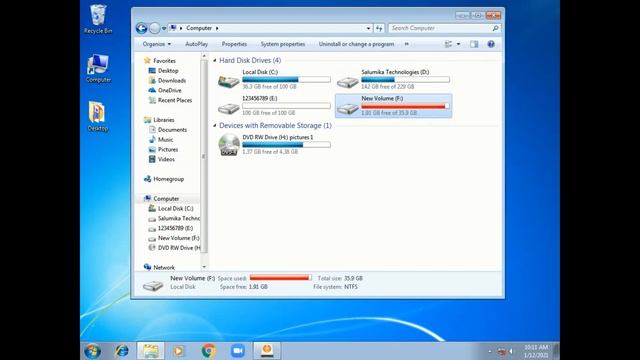640x360 pixels.
Task: Open the Help question mark icon
Action: click(491, 44)
